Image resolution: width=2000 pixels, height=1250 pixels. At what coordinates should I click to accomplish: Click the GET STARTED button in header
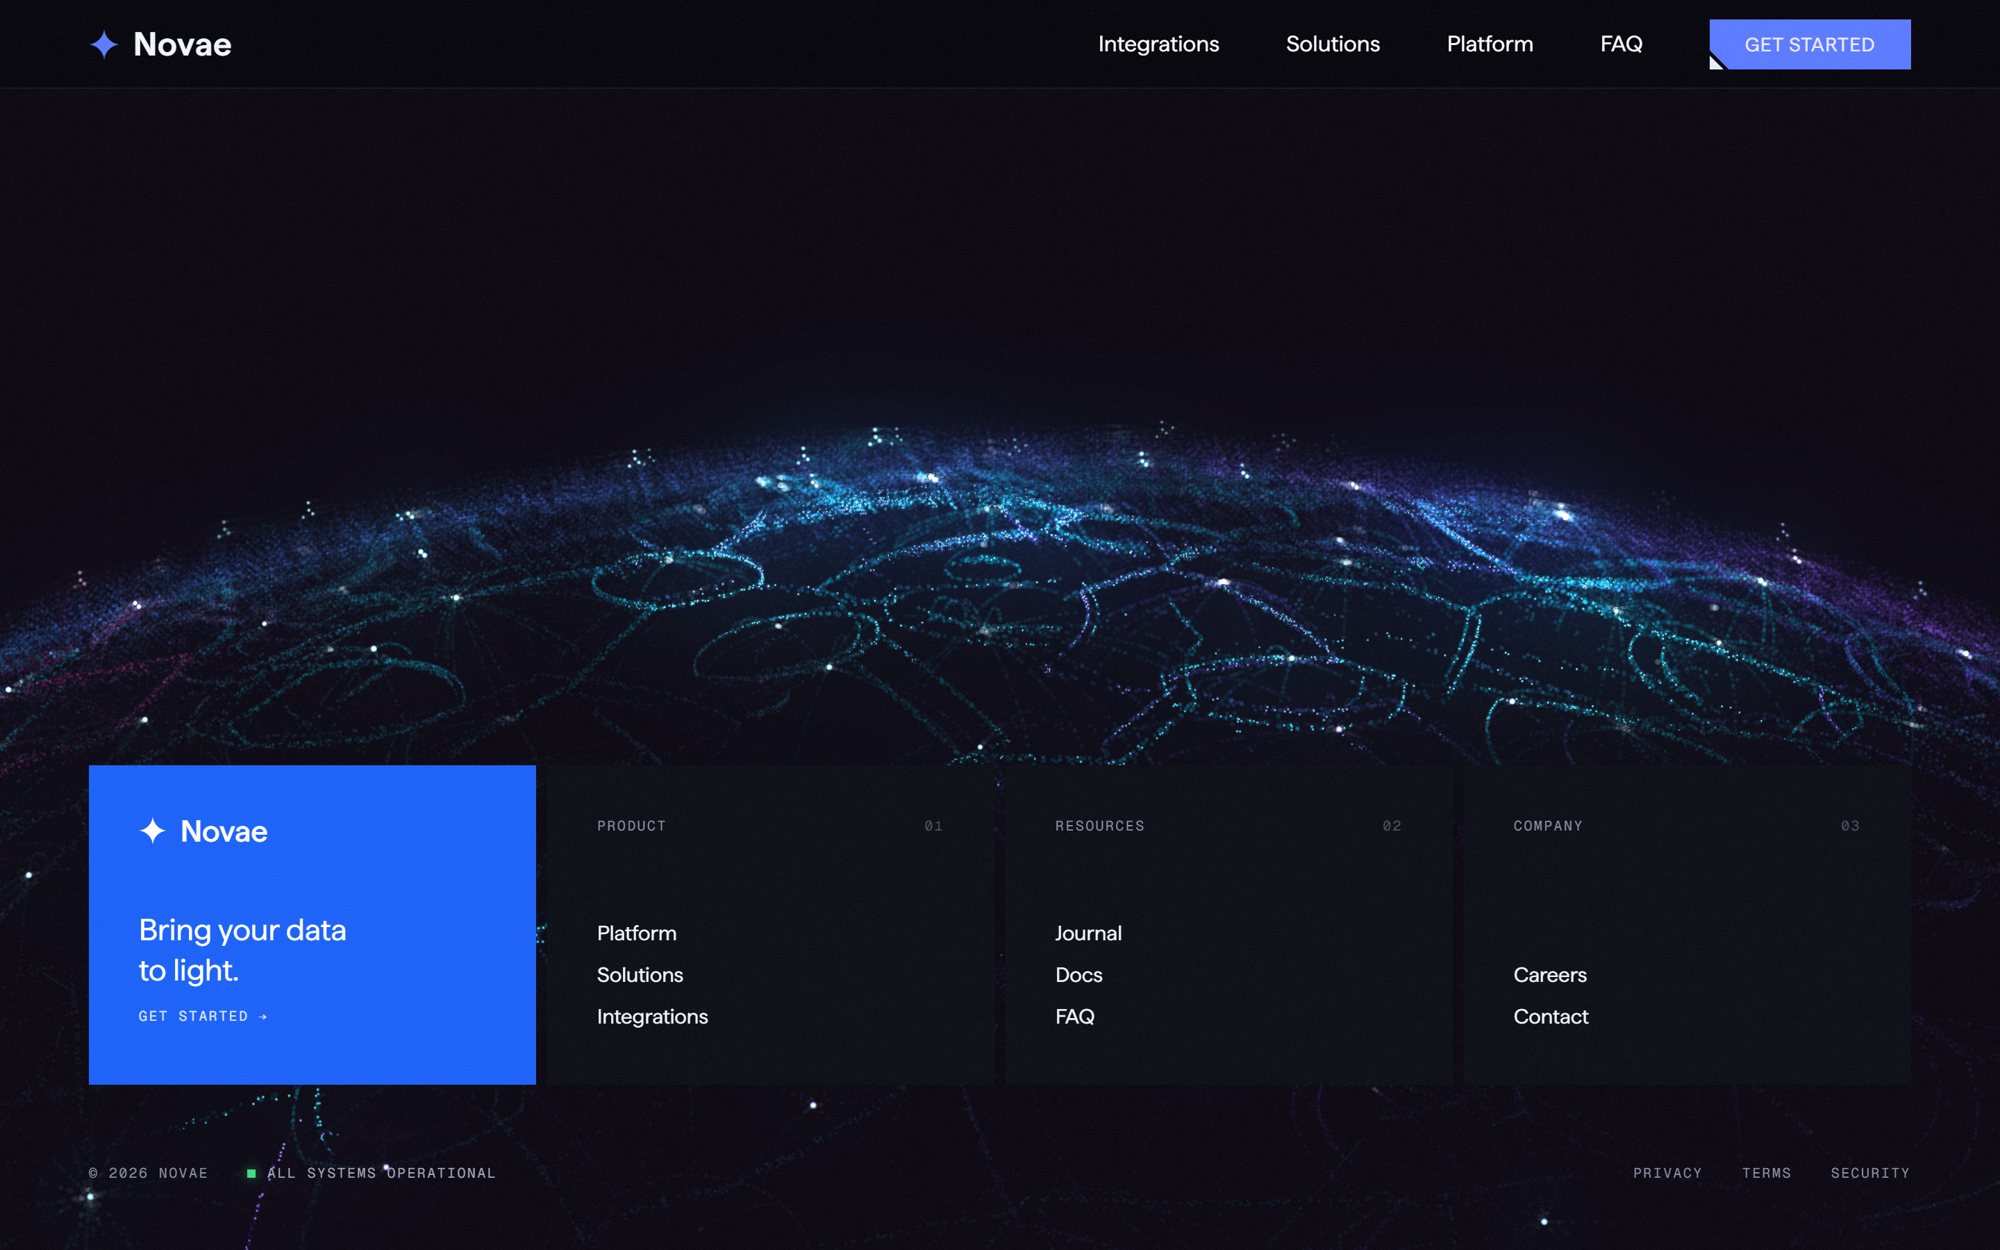point(1809,44)
